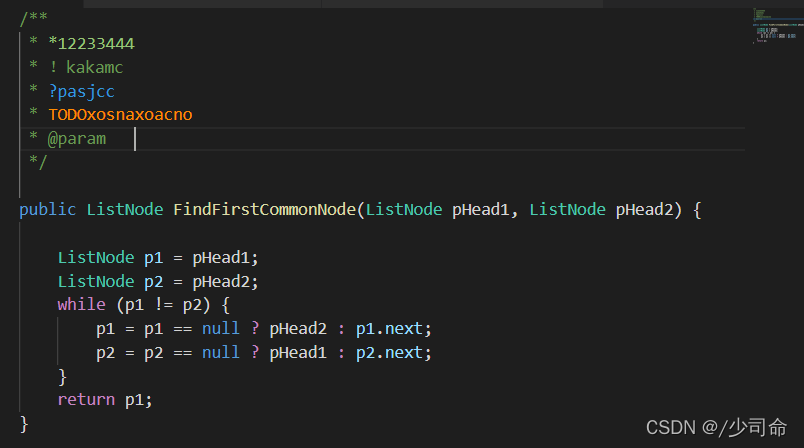Click the 'while' keyword
Screen dimensions: 804x448
point(81,305)
